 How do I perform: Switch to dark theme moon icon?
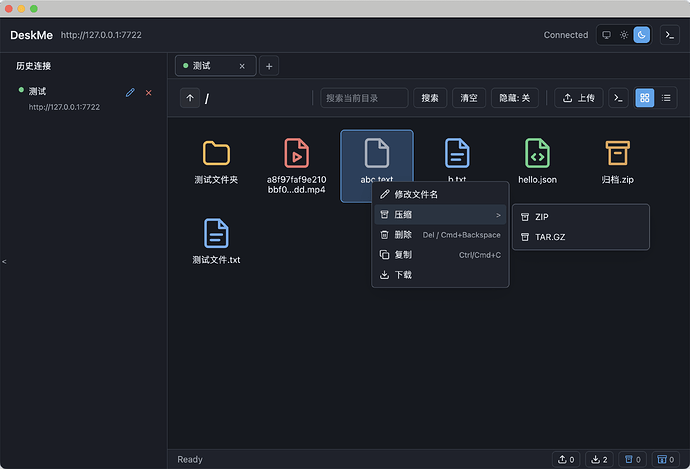(642, 35)
